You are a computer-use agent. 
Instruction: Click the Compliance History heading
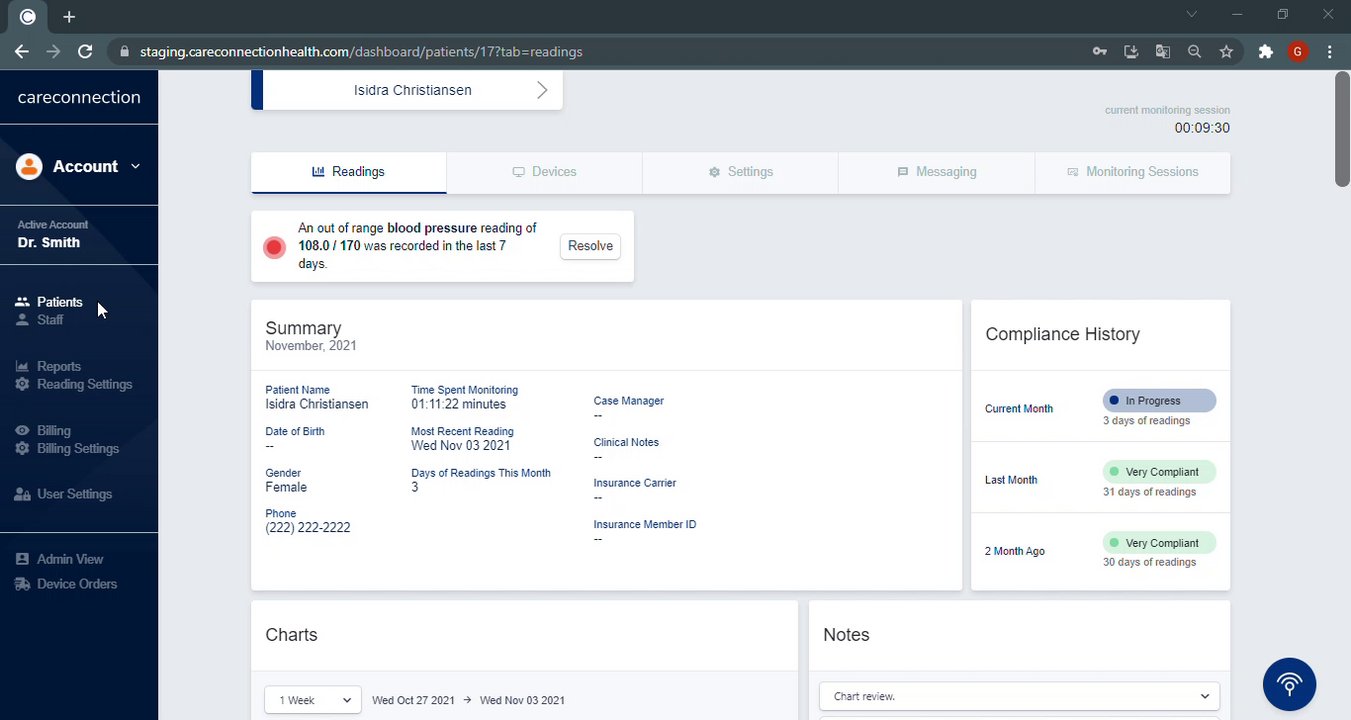tap(1062, 334)
